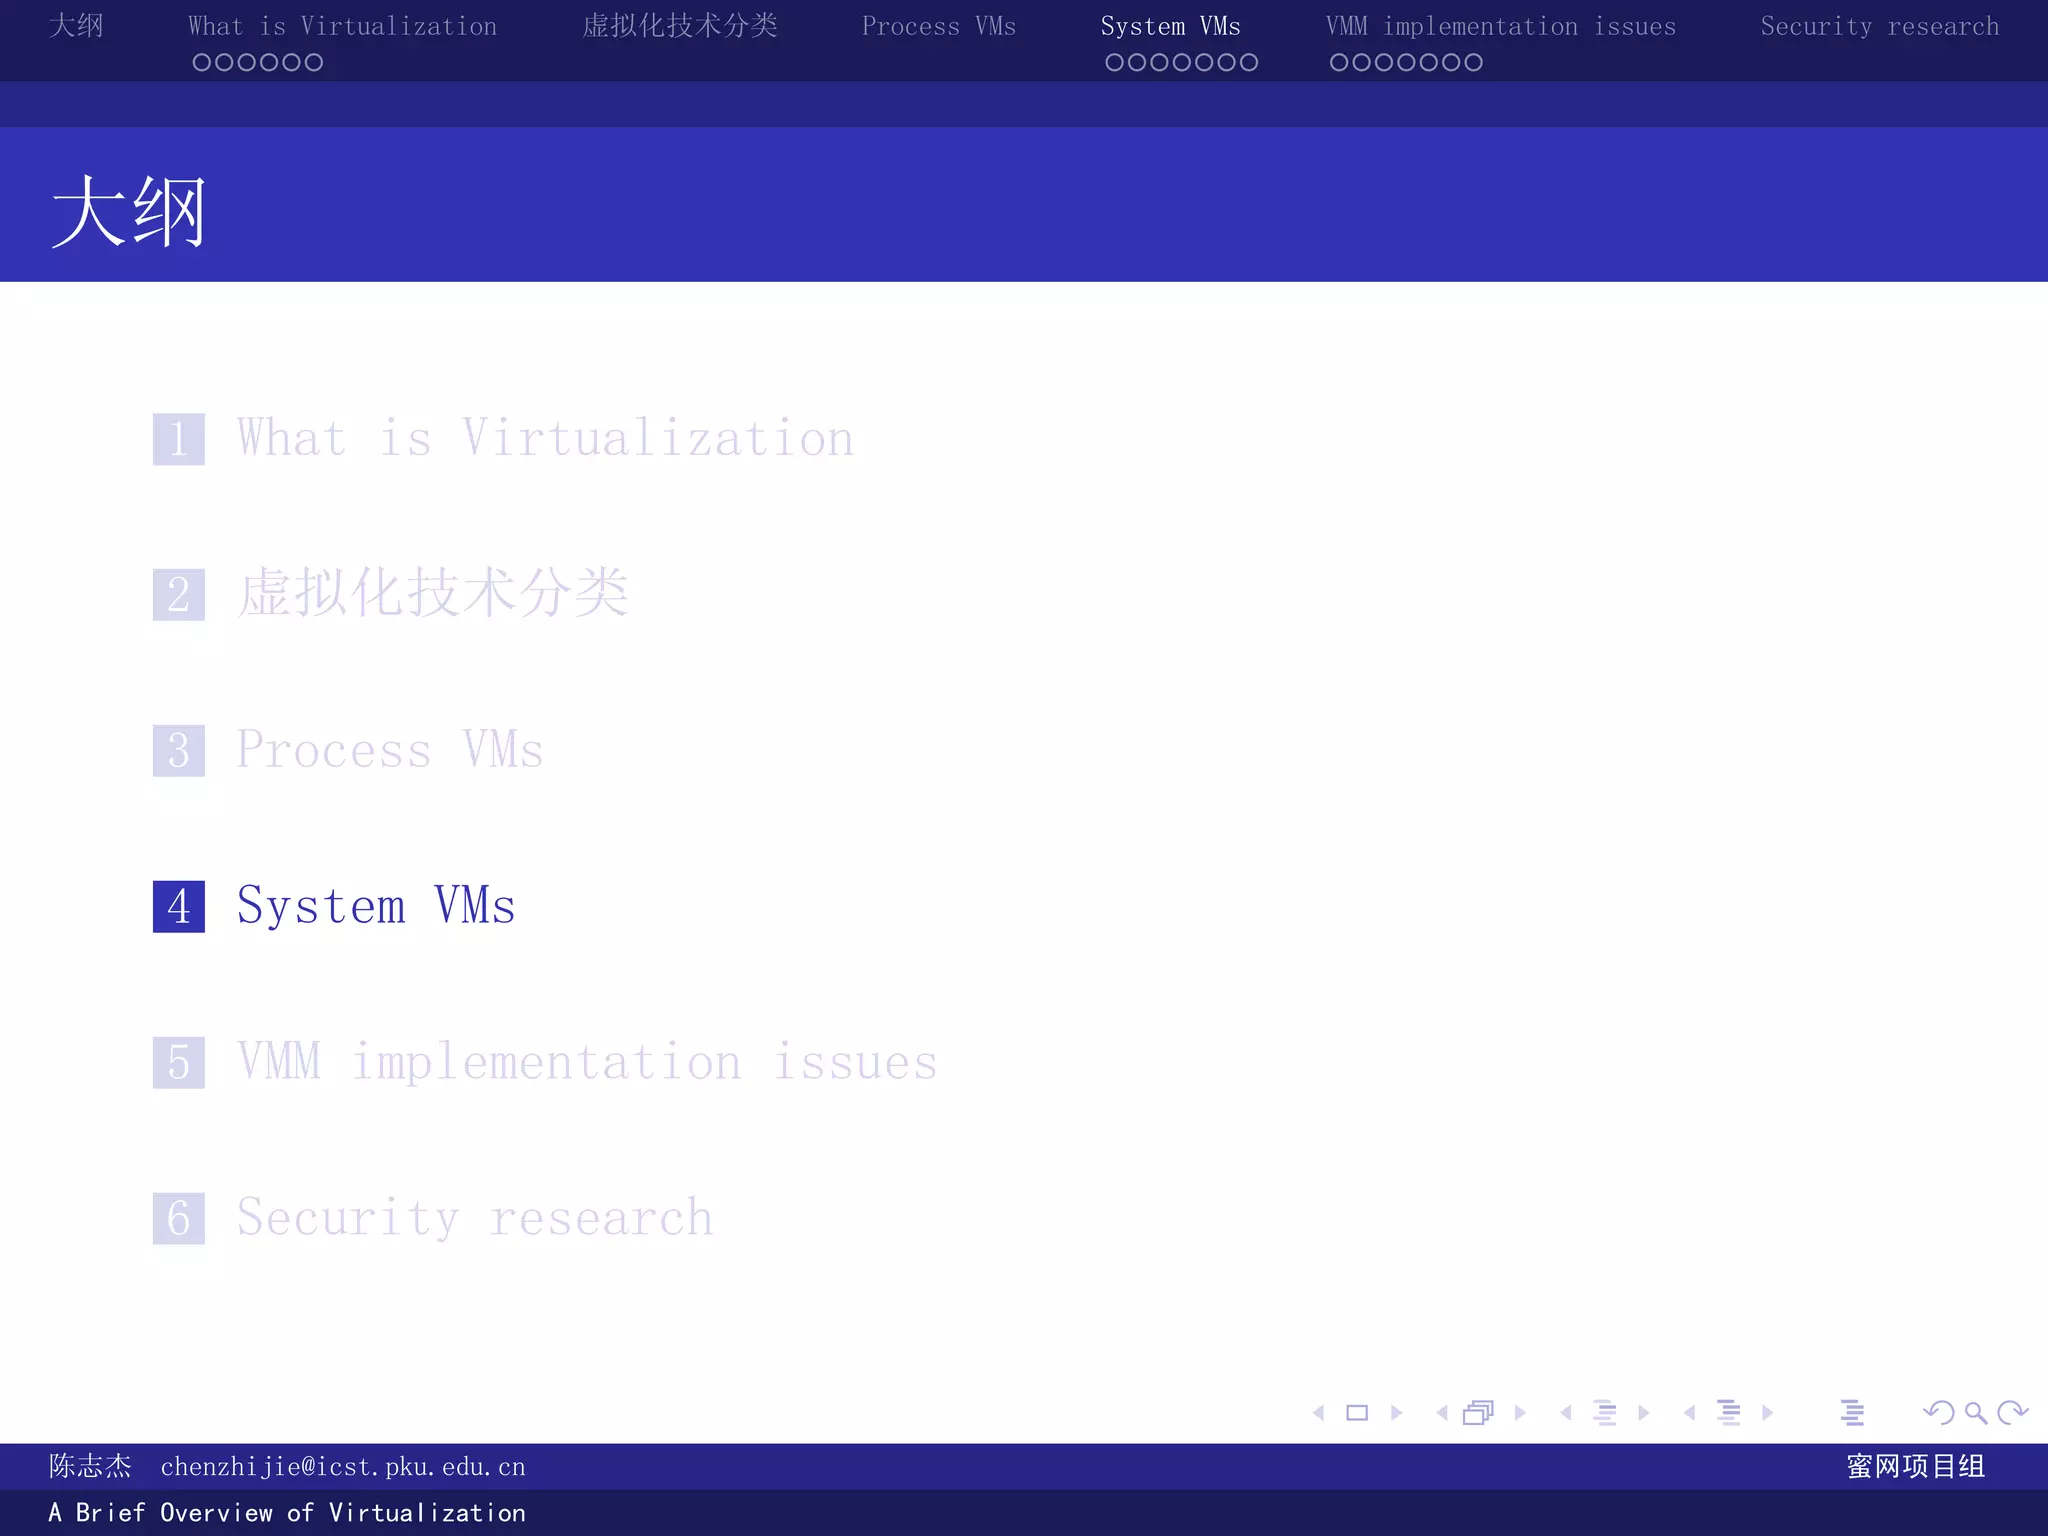Screen dimensions: 2048x1536
Task: Go to the previous slide using the slide back arrow
Action: click(1319, 1413)
